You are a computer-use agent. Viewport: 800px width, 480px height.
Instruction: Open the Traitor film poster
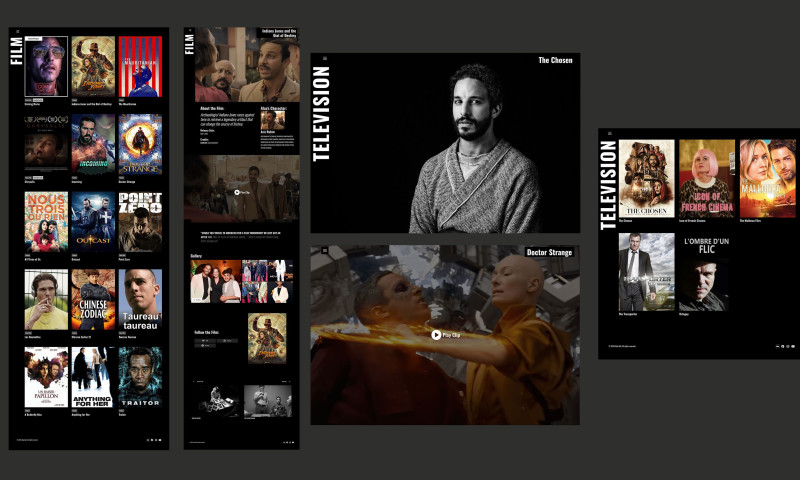click(140, 377)
